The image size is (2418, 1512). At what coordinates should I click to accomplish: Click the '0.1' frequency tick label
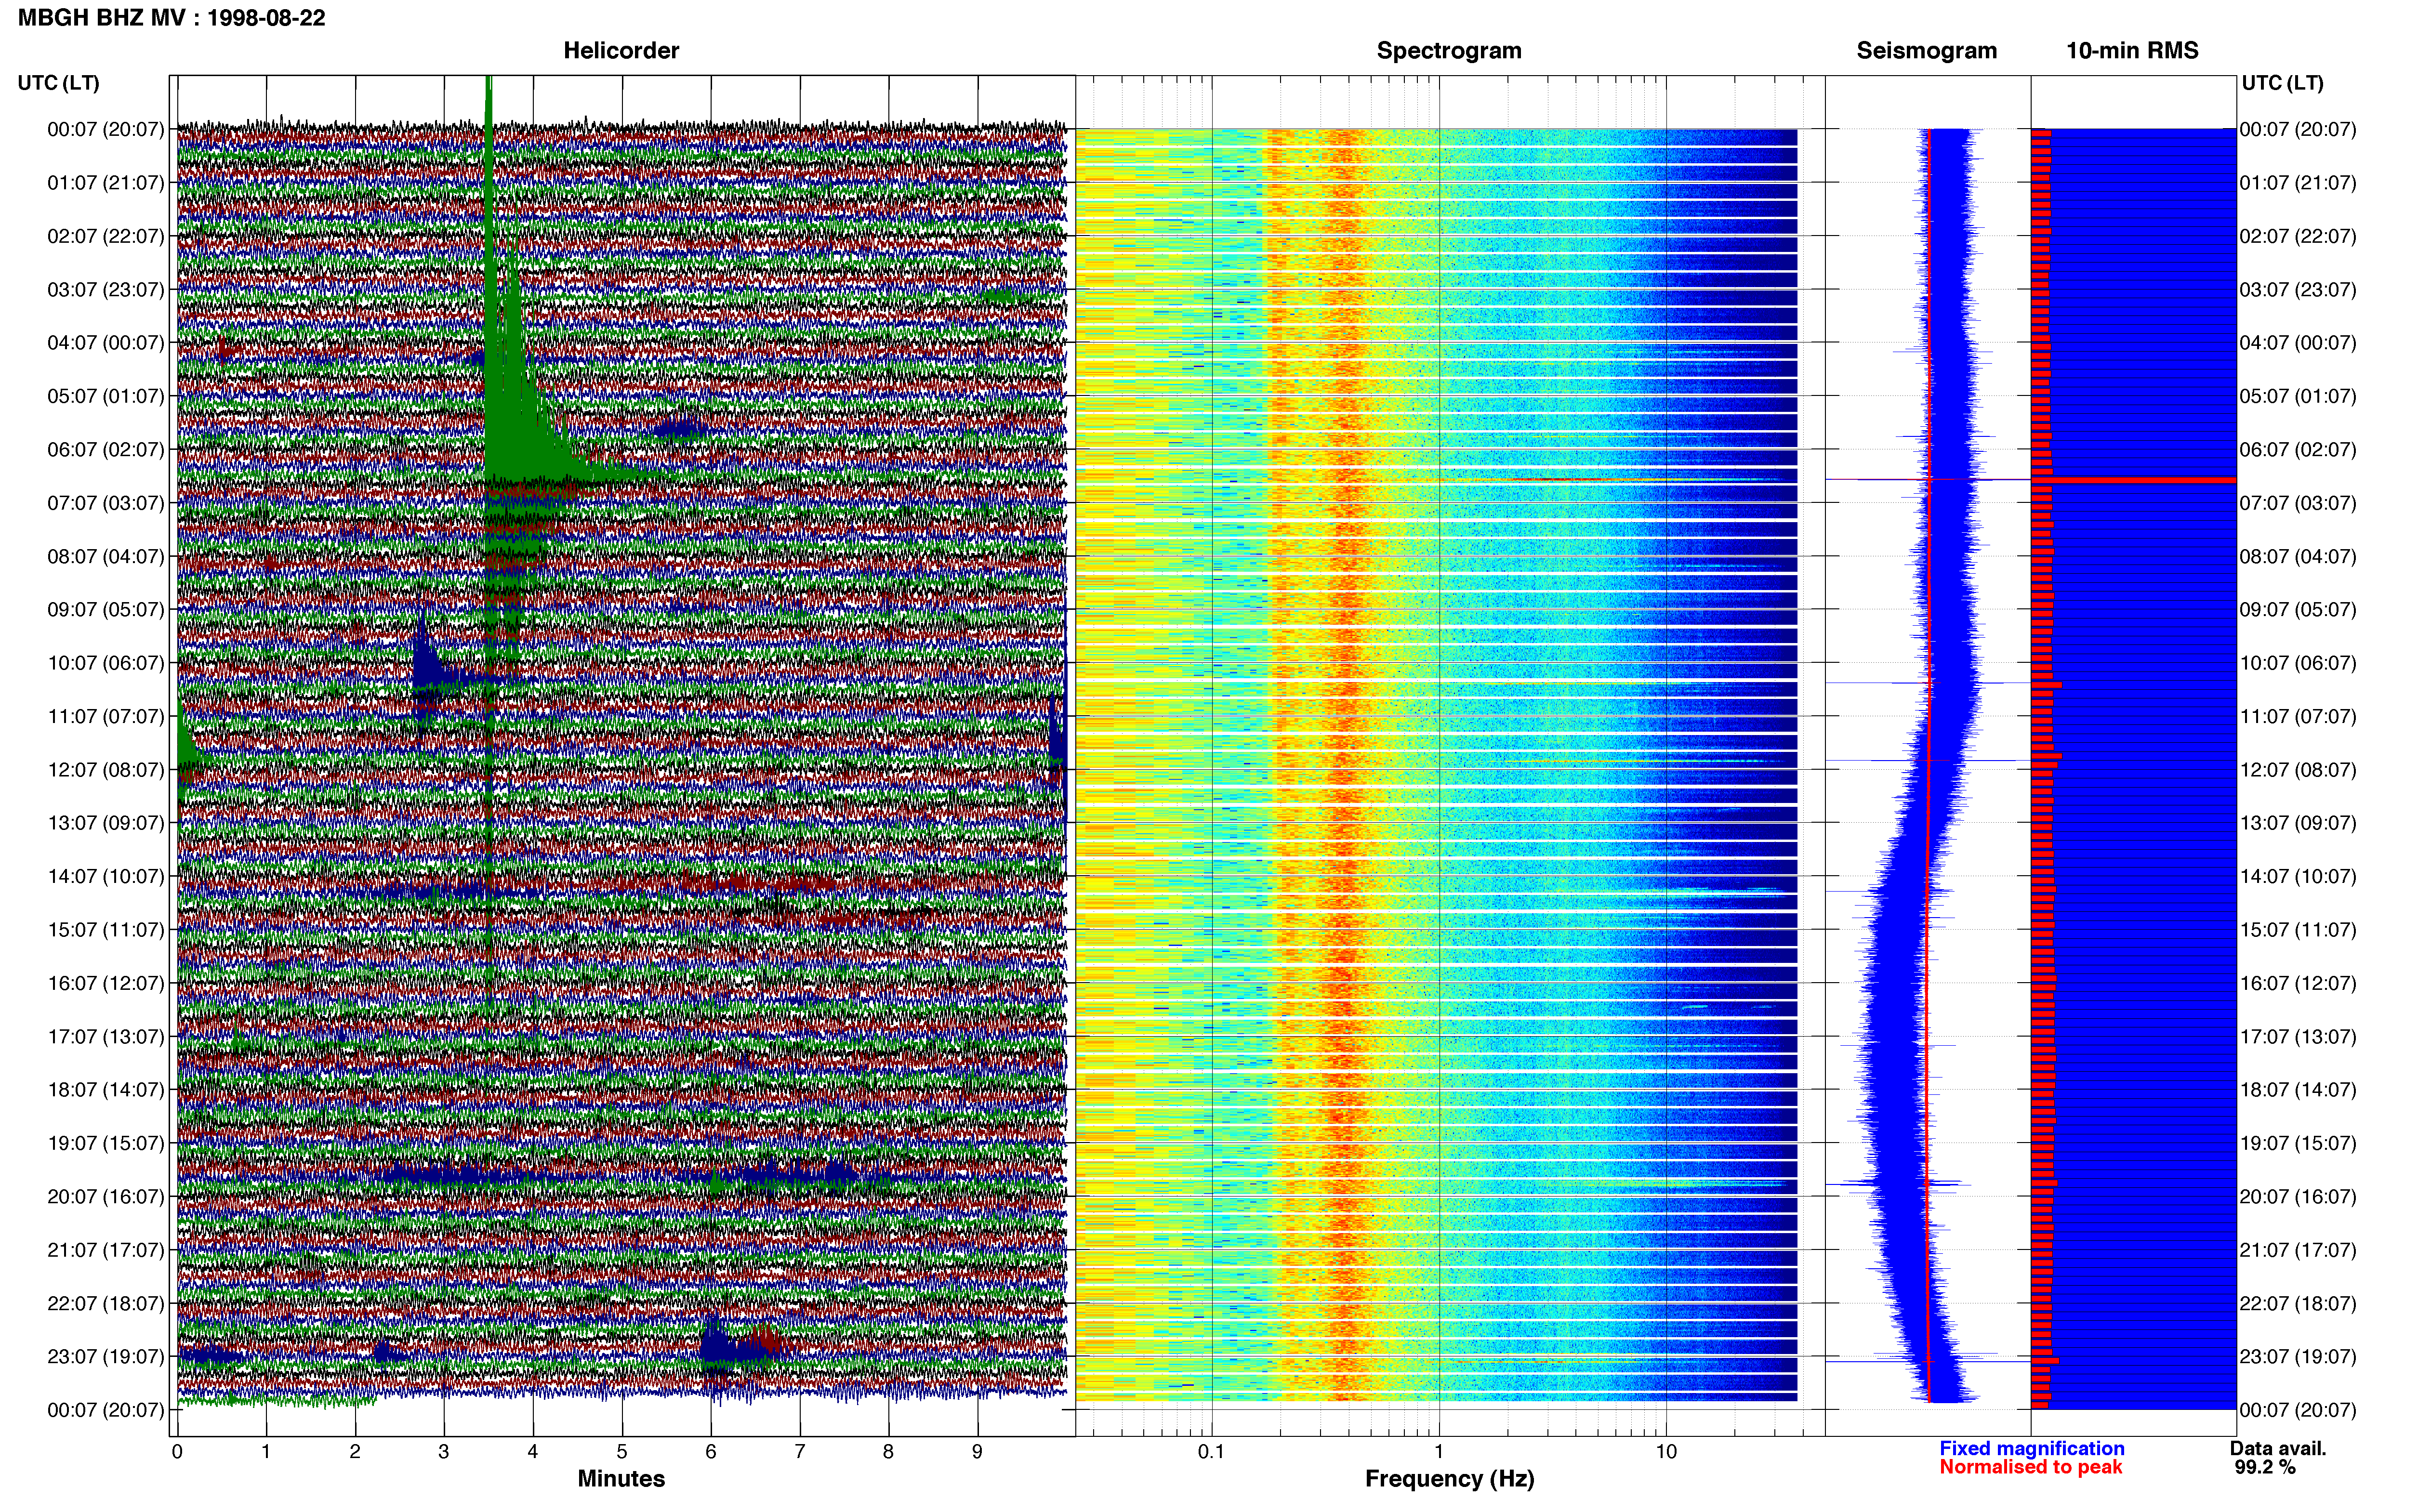point(1211,1452)
